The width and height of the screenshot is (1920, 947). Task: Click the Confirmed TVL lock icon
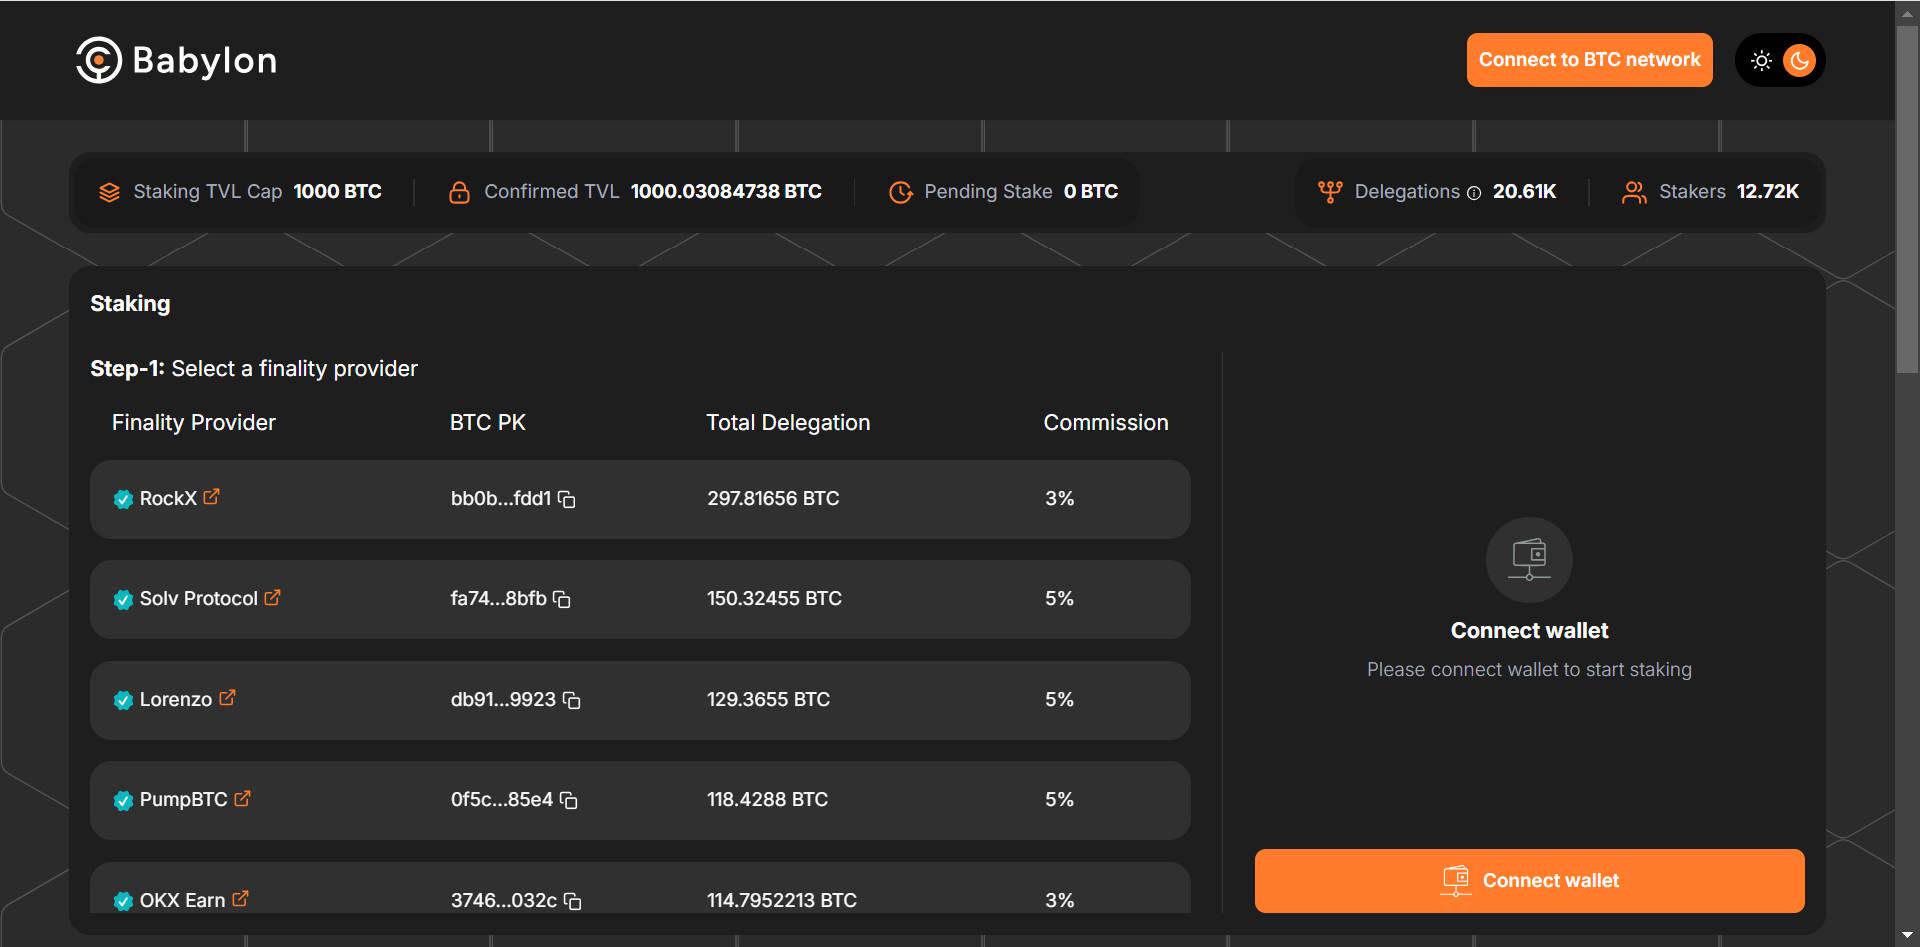(x=459, y=192)
